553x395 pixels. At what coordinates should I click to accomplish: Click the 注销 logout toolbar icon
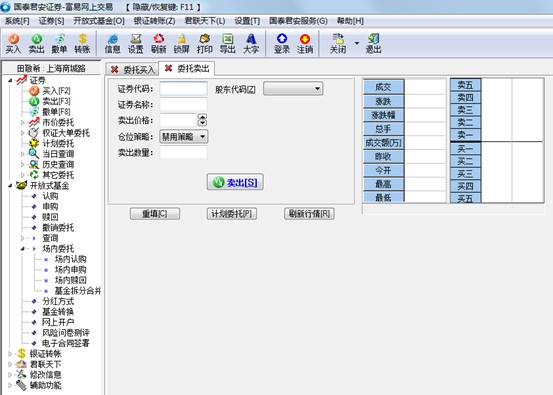(305, 44)
